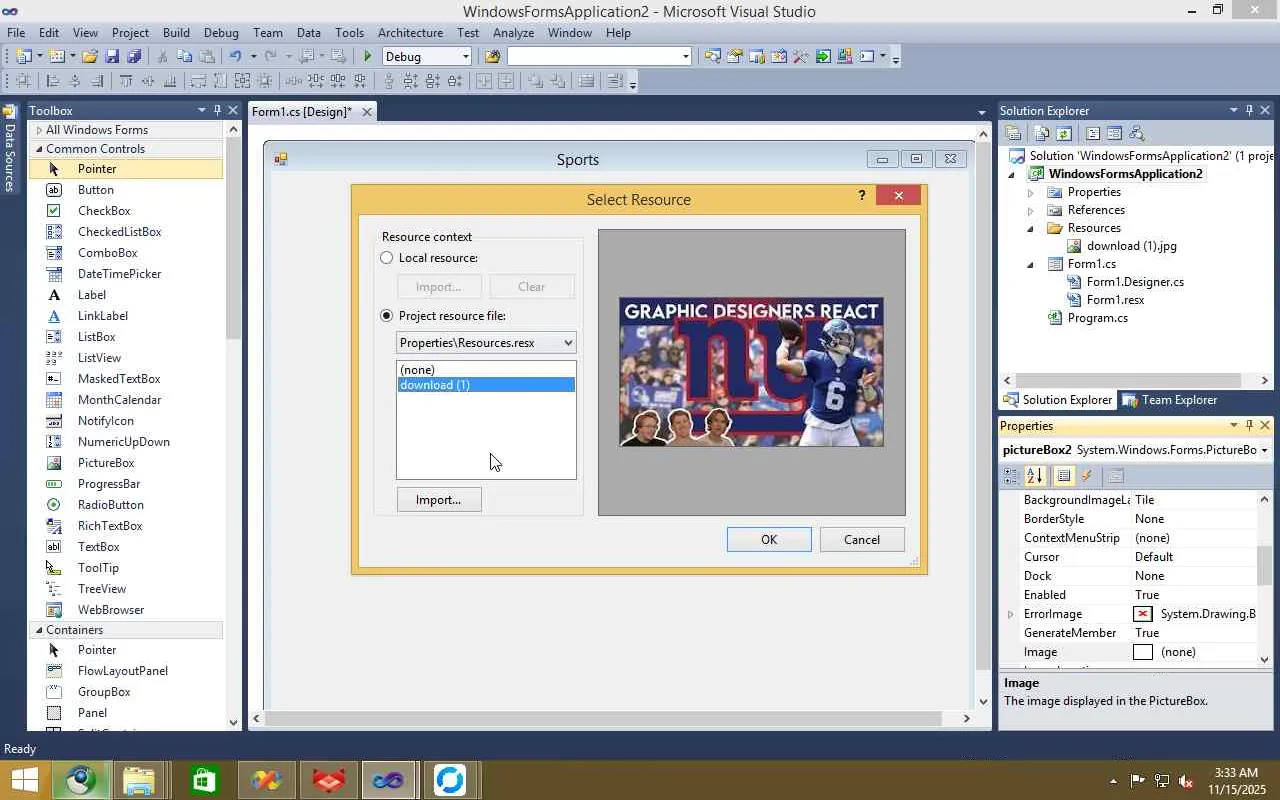
Task: Show Events with the lightning bolt icon
Action: (1087, 476)
